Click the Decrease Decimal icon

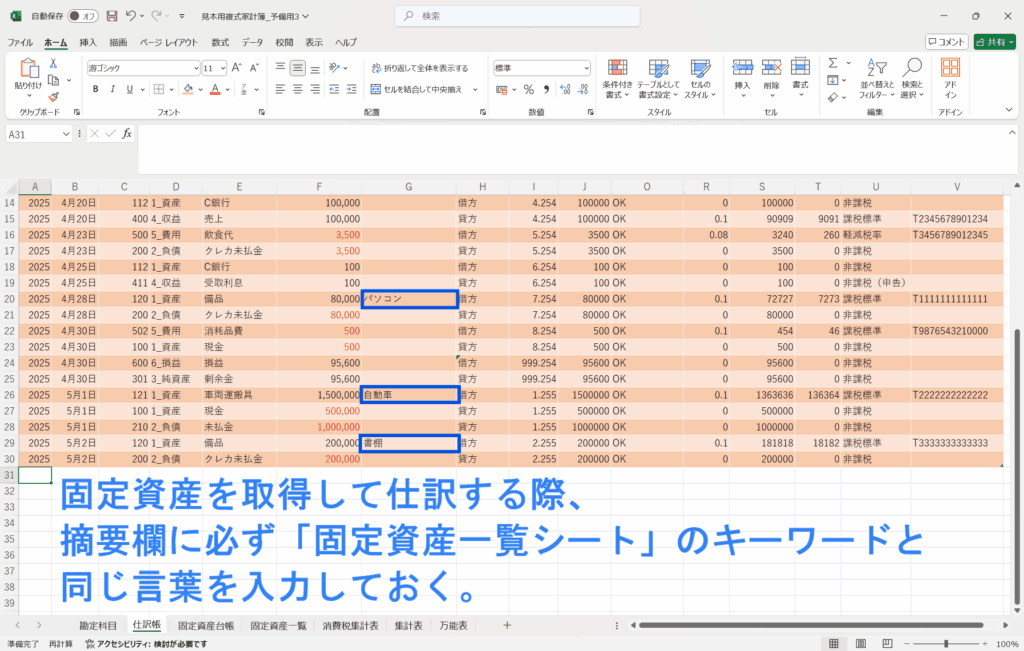coord(582,89)
